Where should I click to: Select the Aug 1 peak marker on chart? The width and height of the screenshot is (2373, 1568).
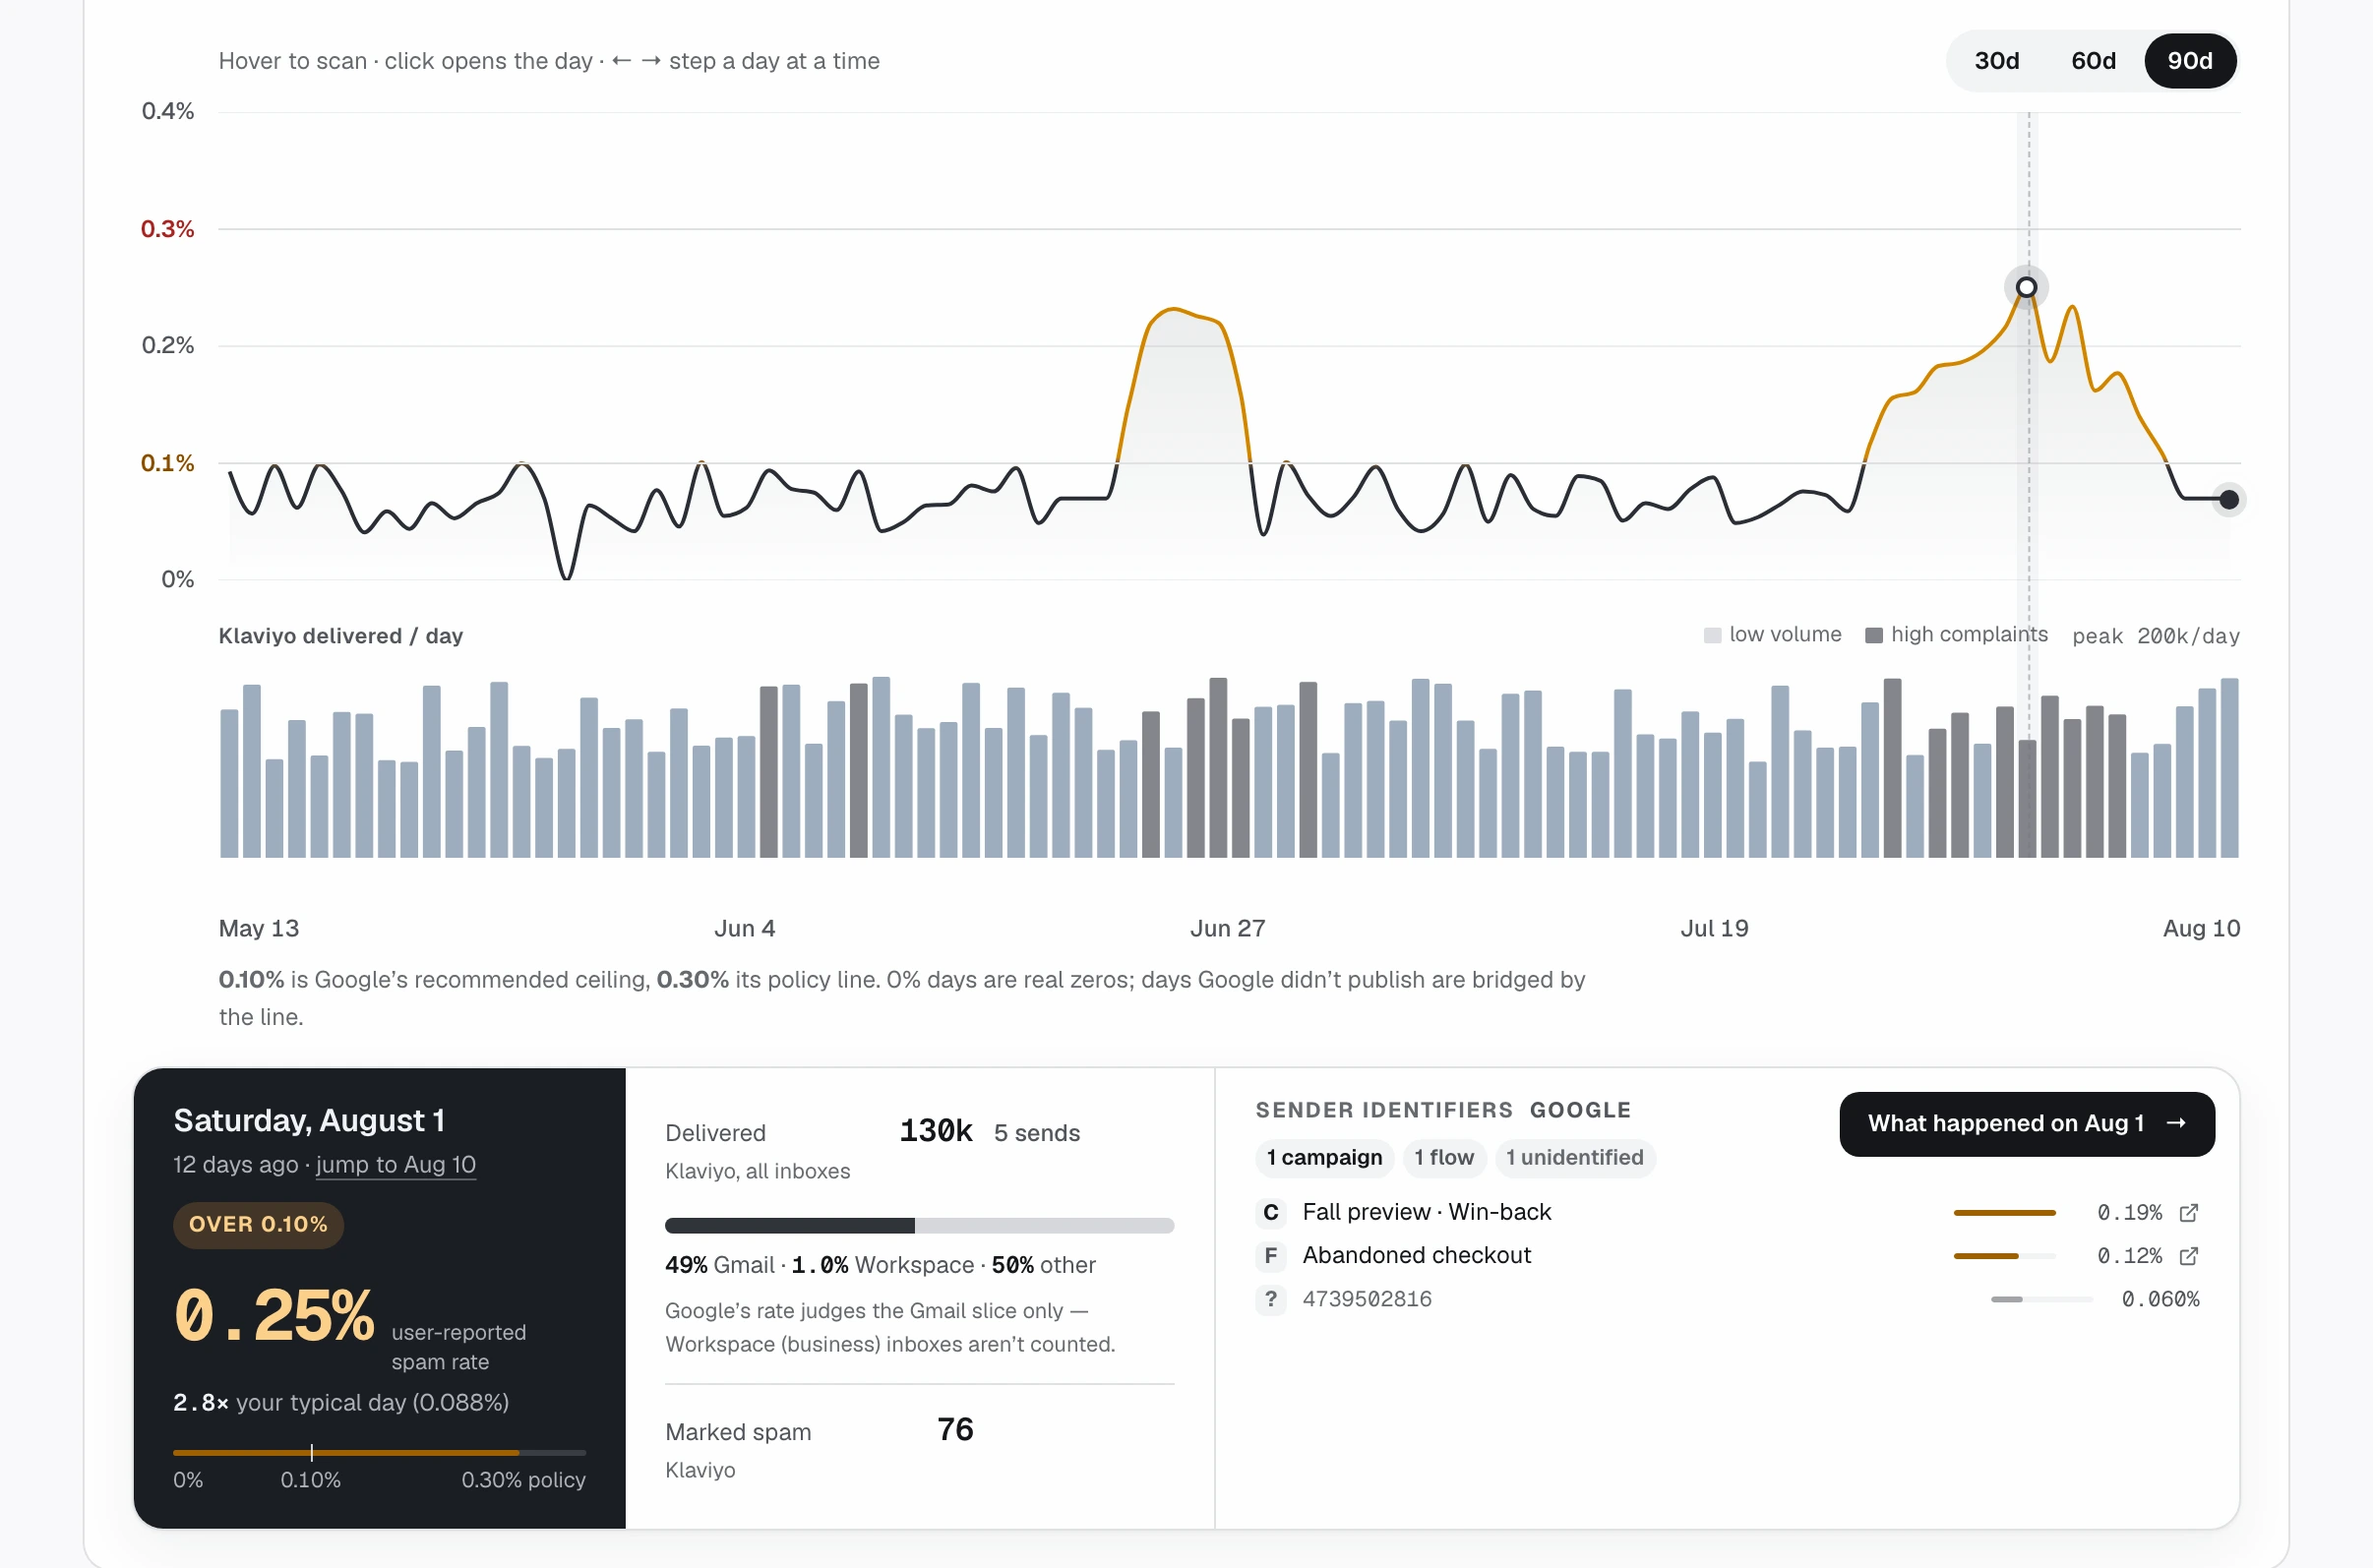2026,288
